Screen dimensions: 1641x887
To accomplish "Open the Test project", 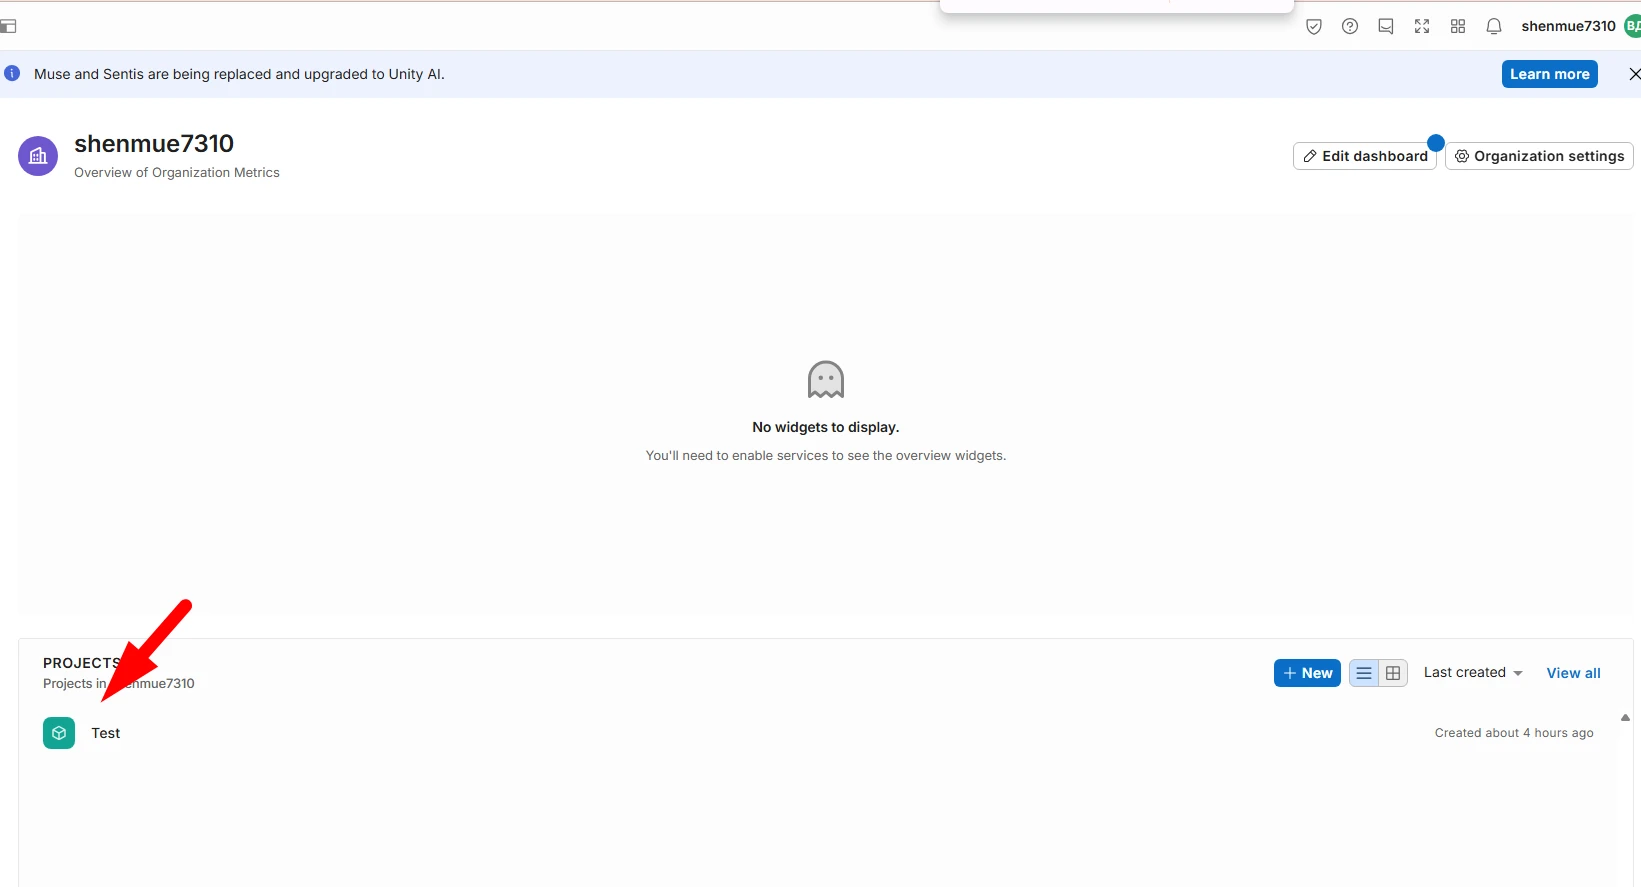I will point(106,733).
